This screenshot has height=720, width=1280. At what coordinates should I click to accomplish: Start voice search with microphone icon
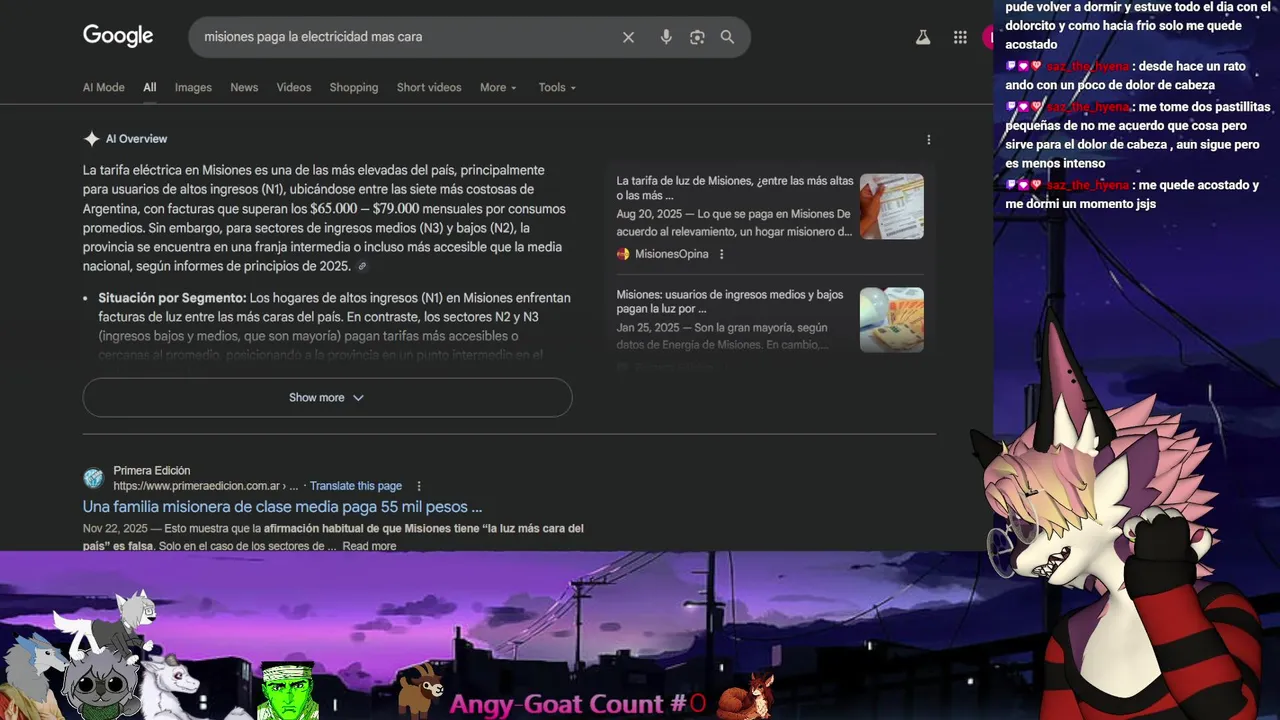[666, 37]
